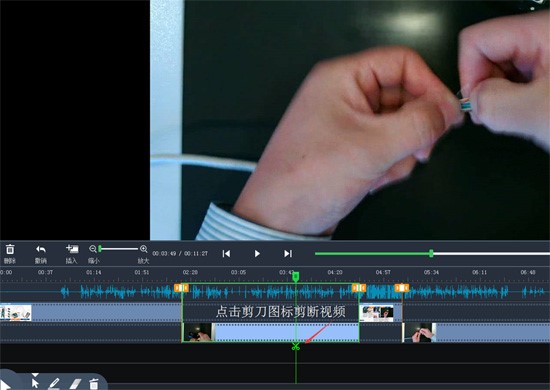Click the green timeline zoom slider handle
This screenshot has height=390, width=550.
[x=100, y=249]
